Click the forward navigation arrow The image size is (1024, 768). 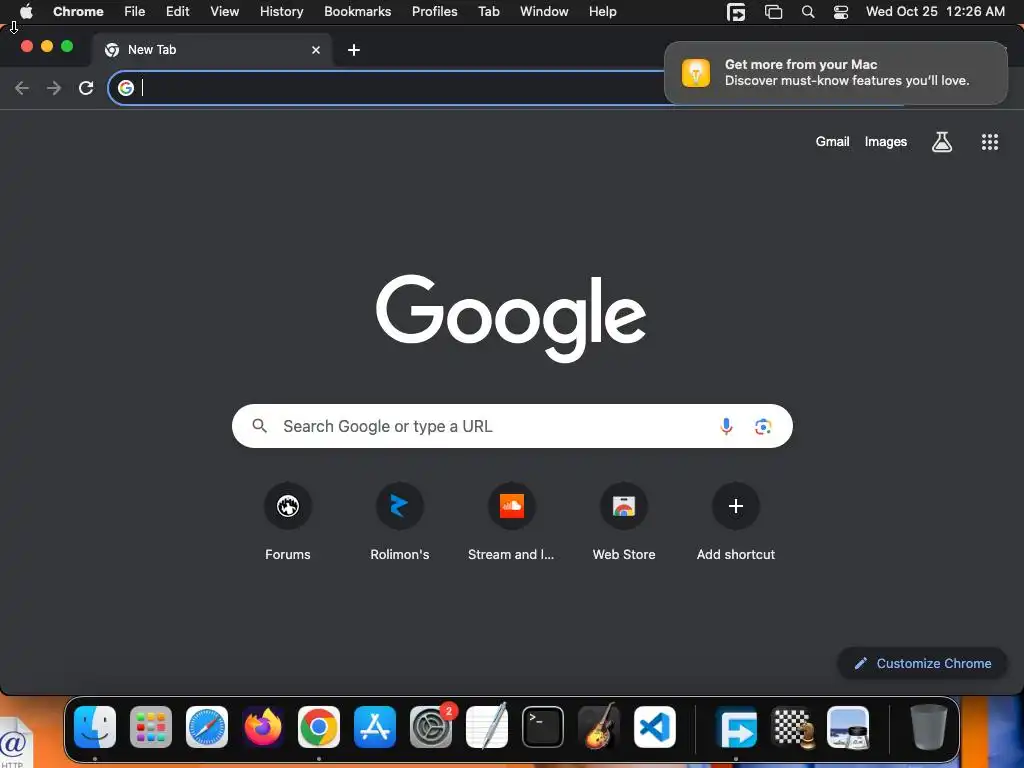click(x=54, y=88)
